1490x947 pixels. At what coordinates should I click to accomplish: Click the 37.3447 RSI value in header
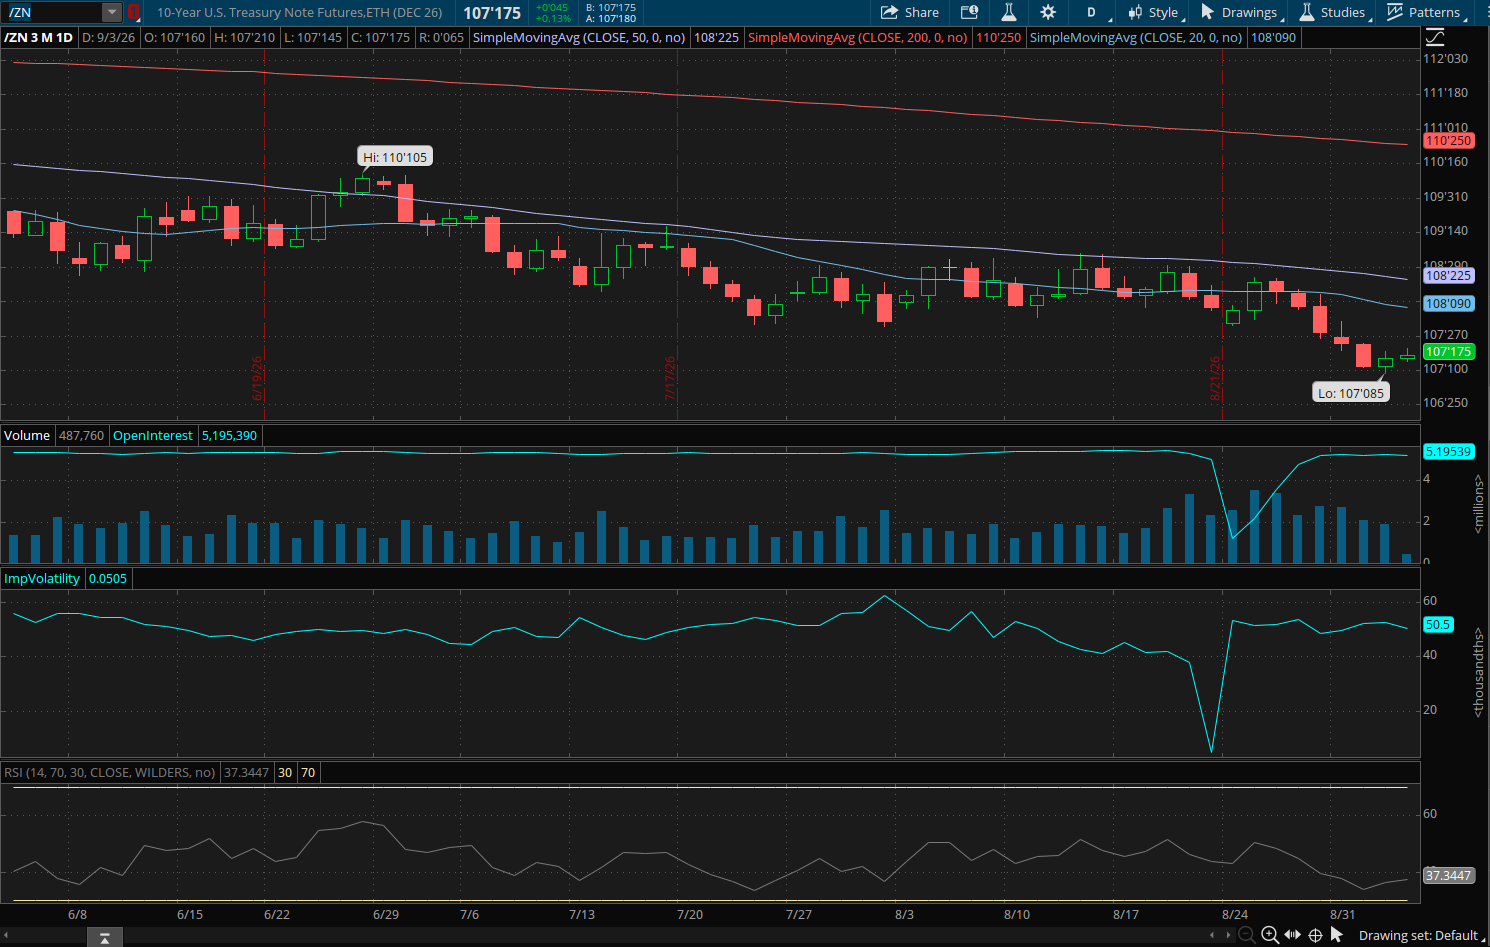click(246, 772)
